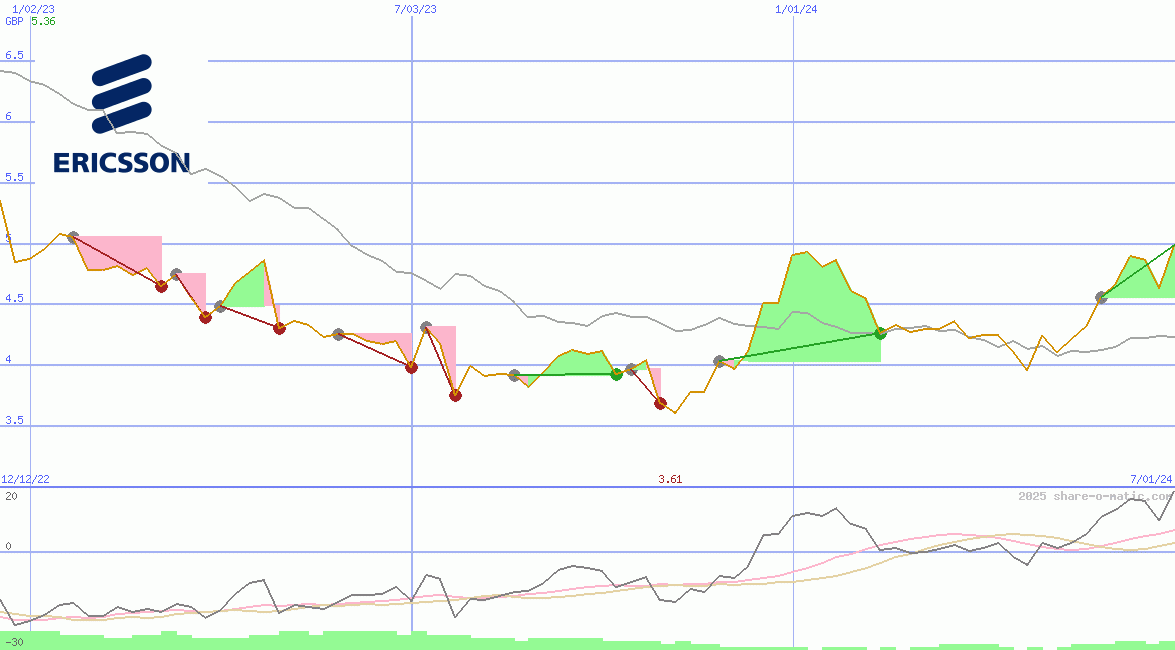Screen dimensions: 1175x650
Task: Click the GBP currency label
Action: tap(14, 21)
